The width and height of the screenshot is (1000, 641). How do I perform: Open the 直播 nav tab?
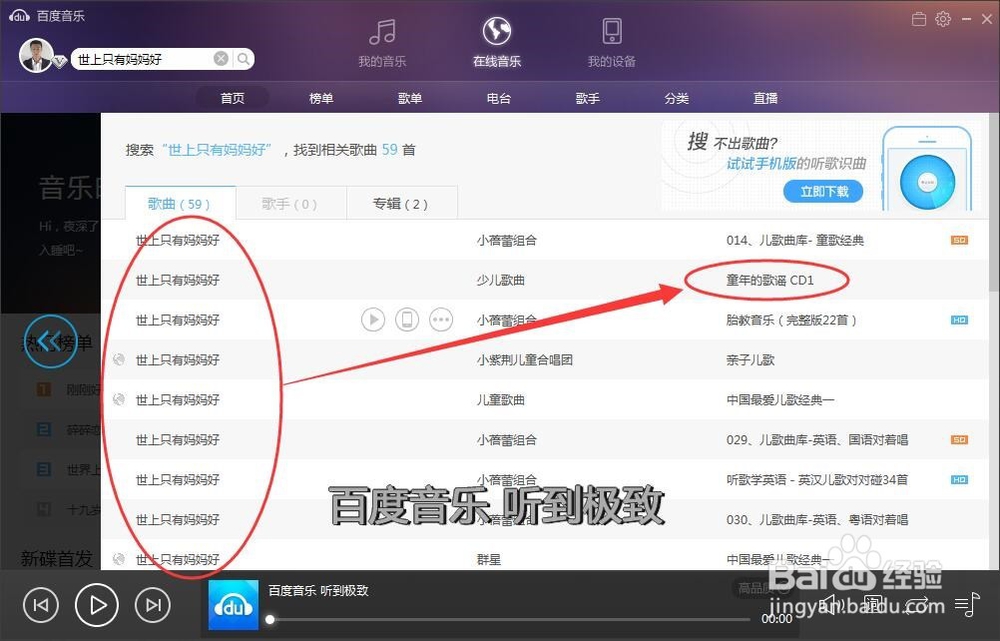point(765,98)
